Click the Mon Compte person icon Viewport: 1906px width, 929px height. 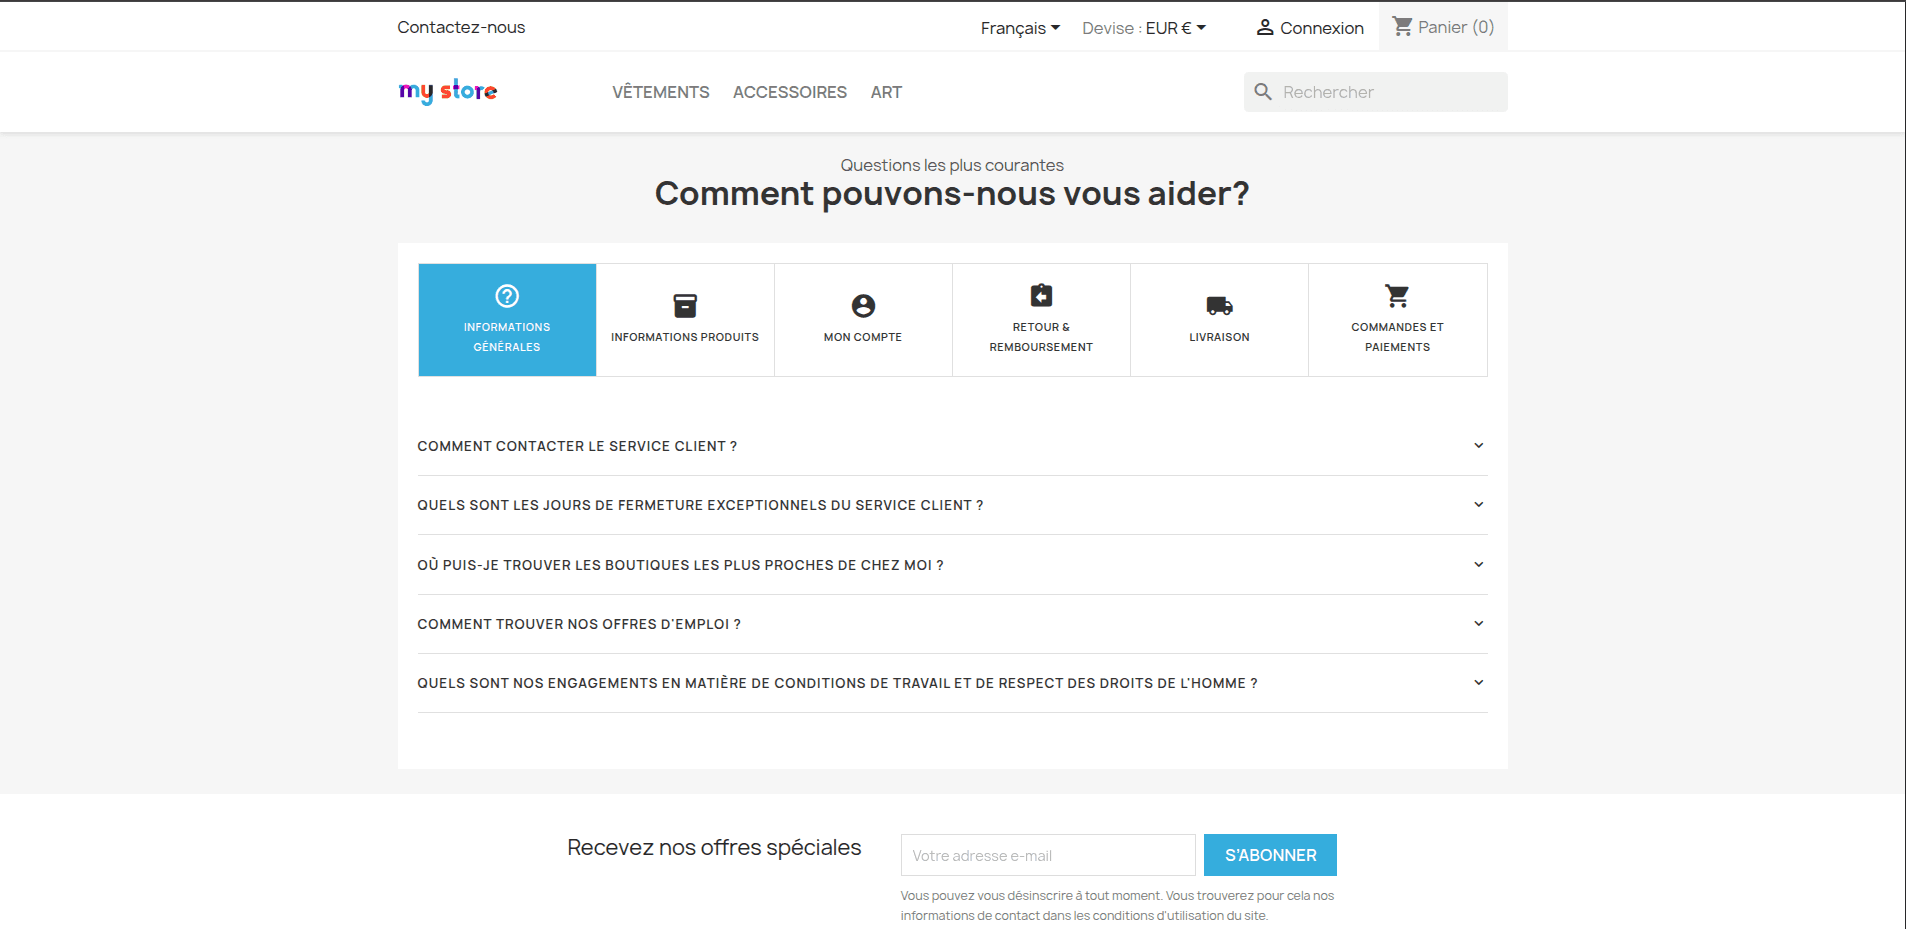pos(862,305)
